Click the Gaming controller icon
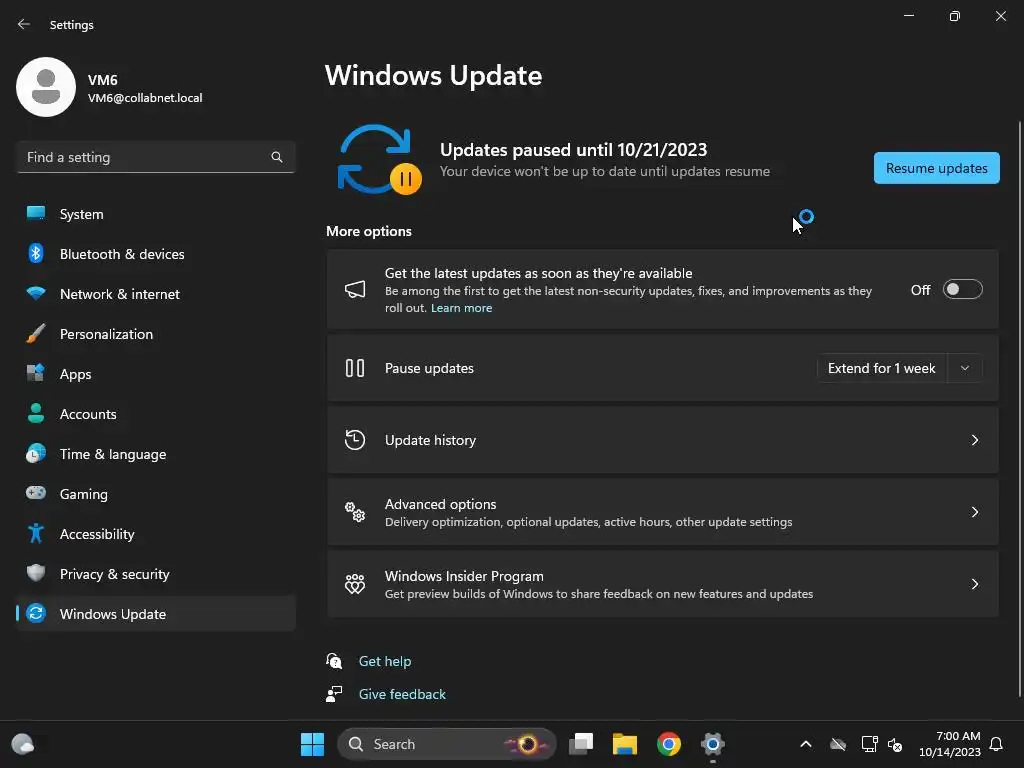This screenshot has width=1024, height=768. point(36,493)
